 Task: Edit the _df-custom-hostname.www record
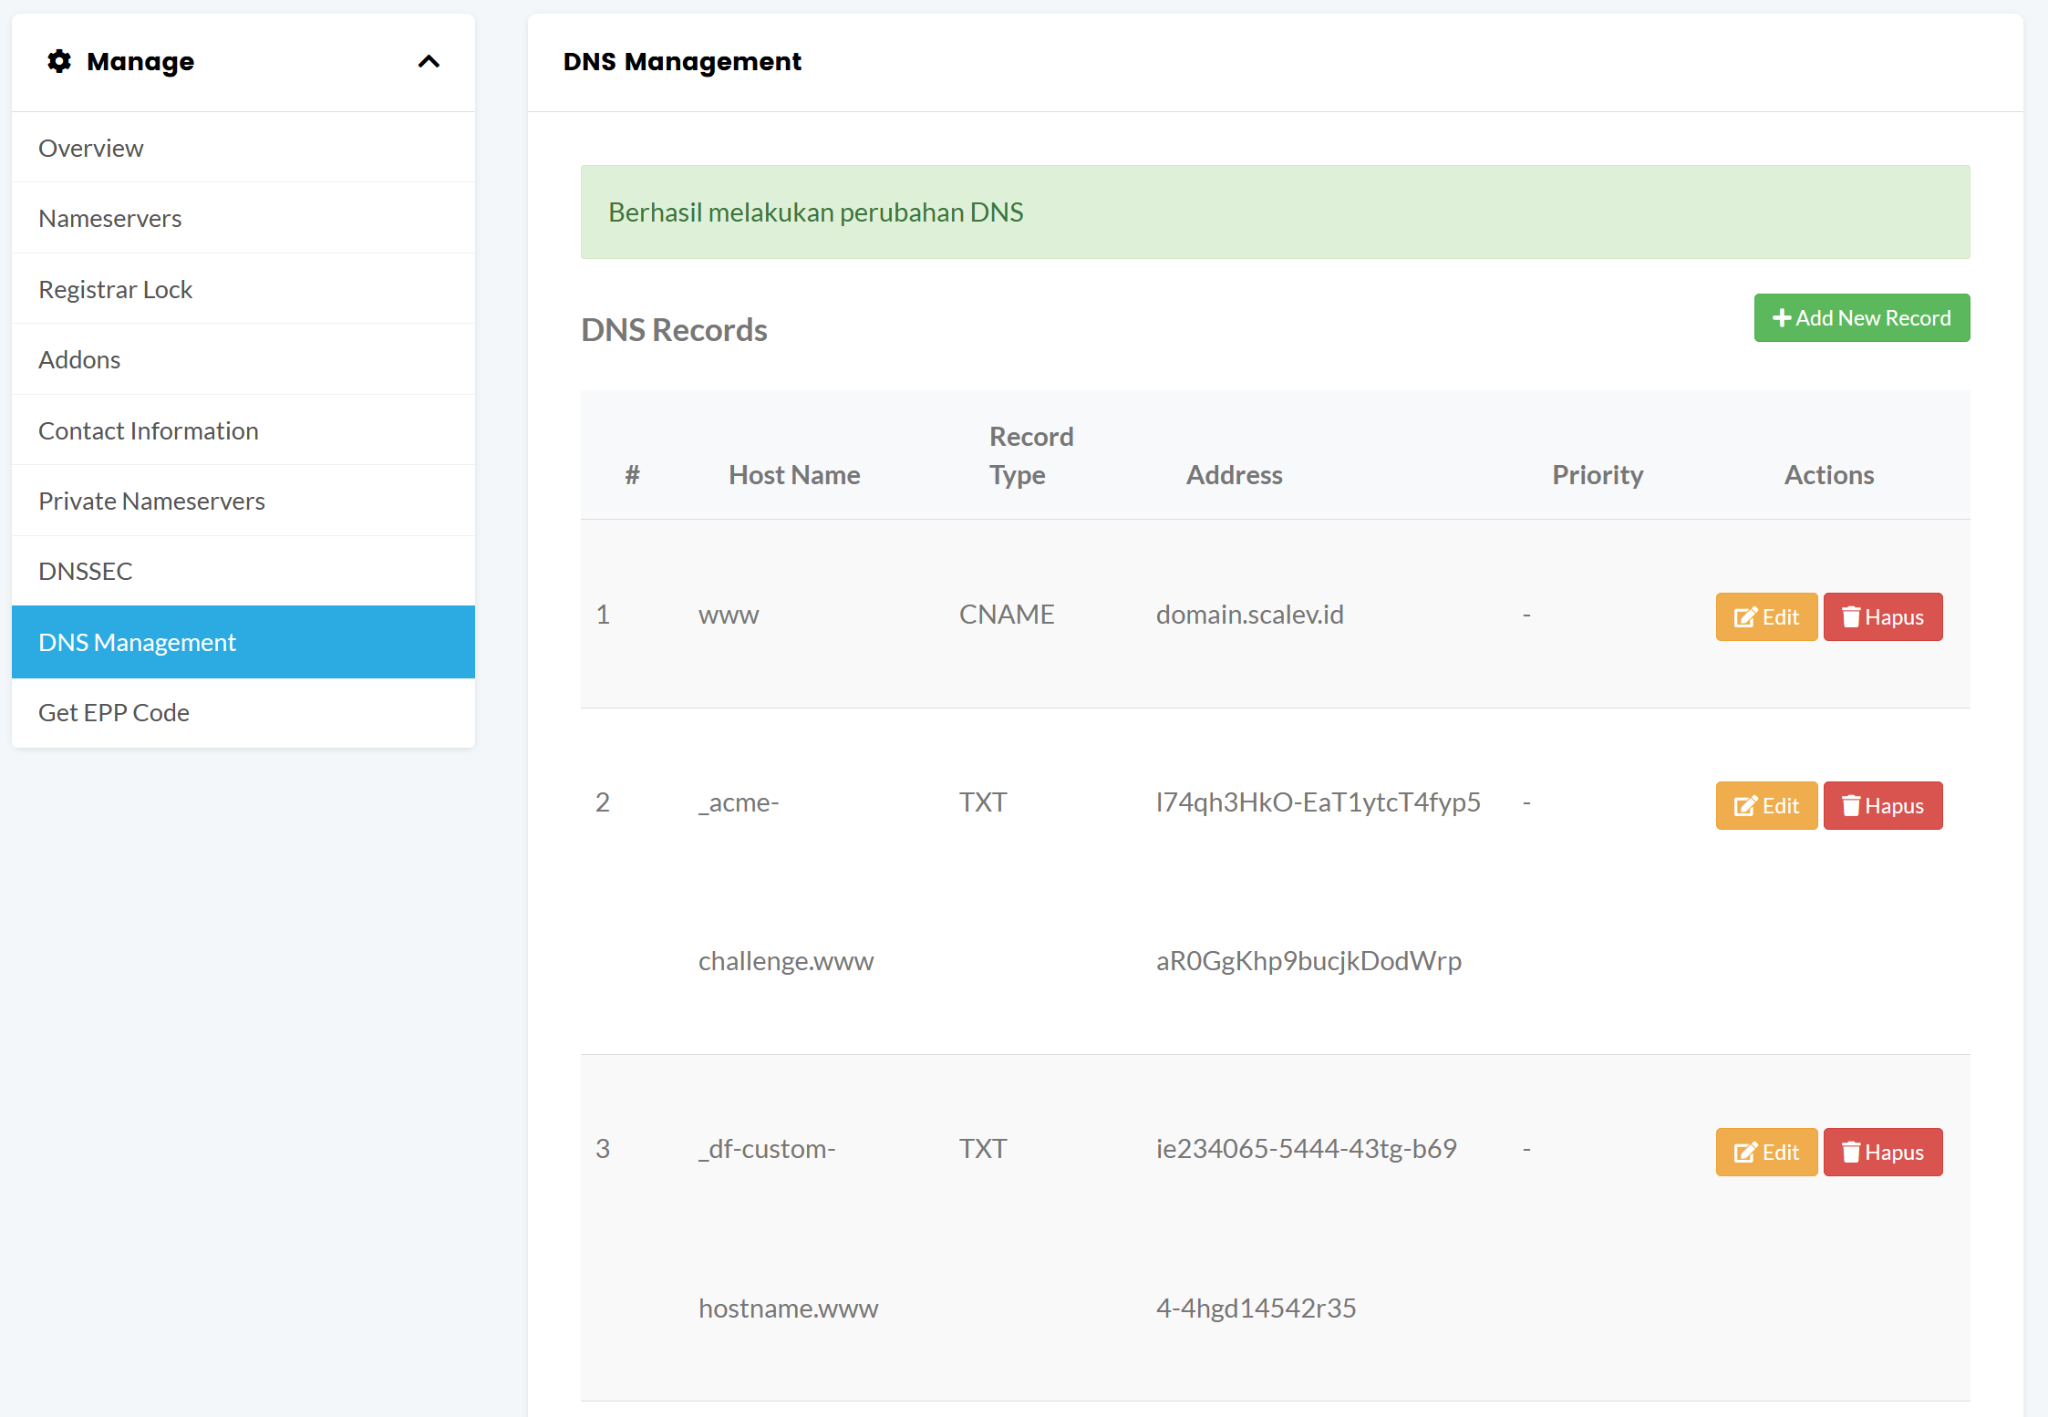1766,1152
